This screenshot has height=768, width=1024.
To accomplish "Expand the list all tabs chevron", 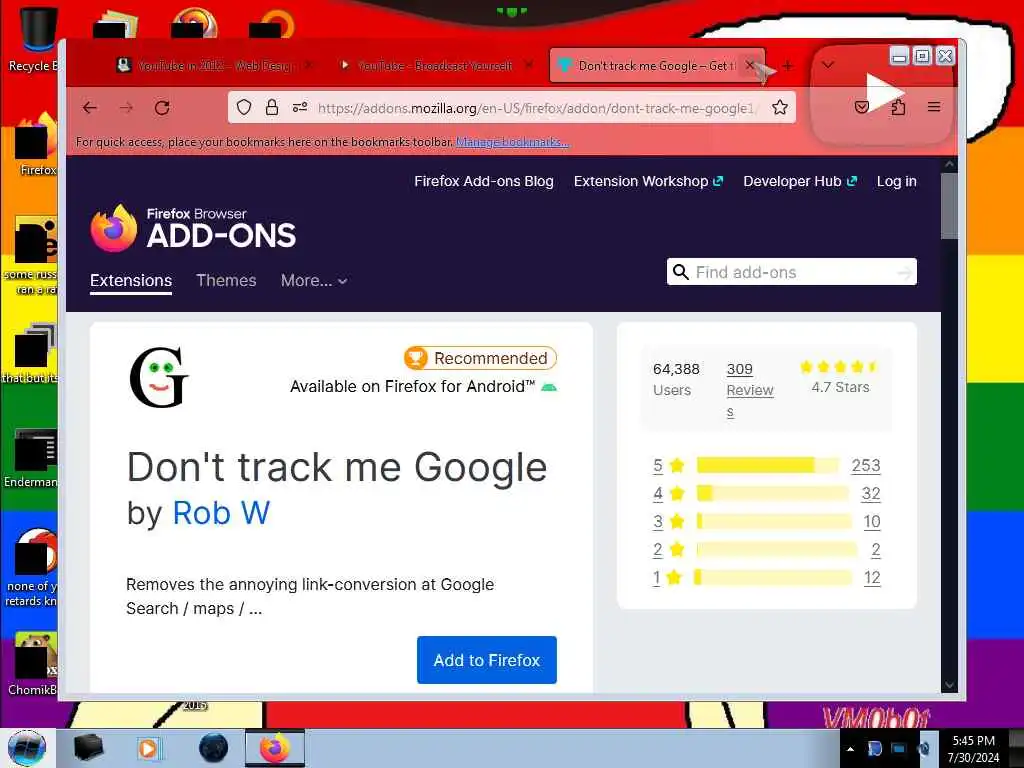I will 828,65.
